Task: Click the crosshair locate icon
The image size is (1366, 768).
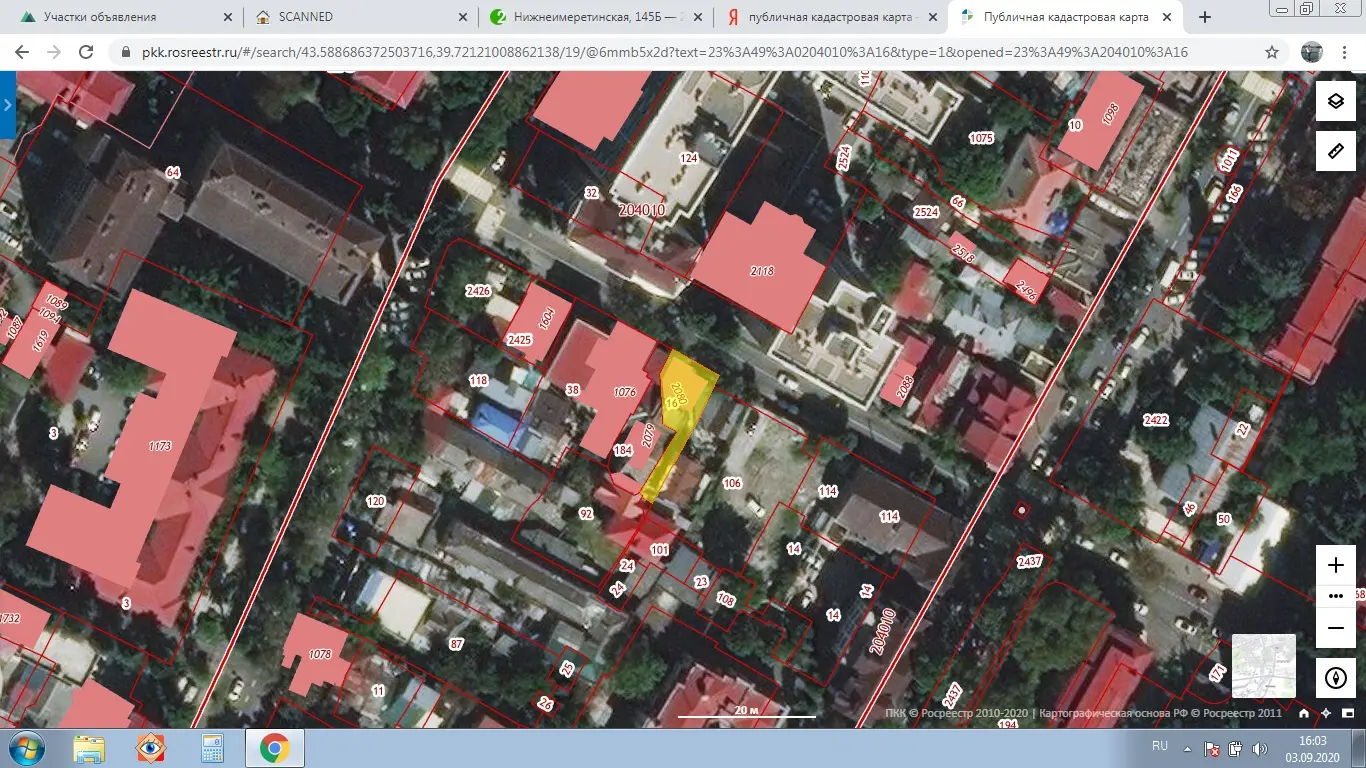Action: pos(1326,714)
